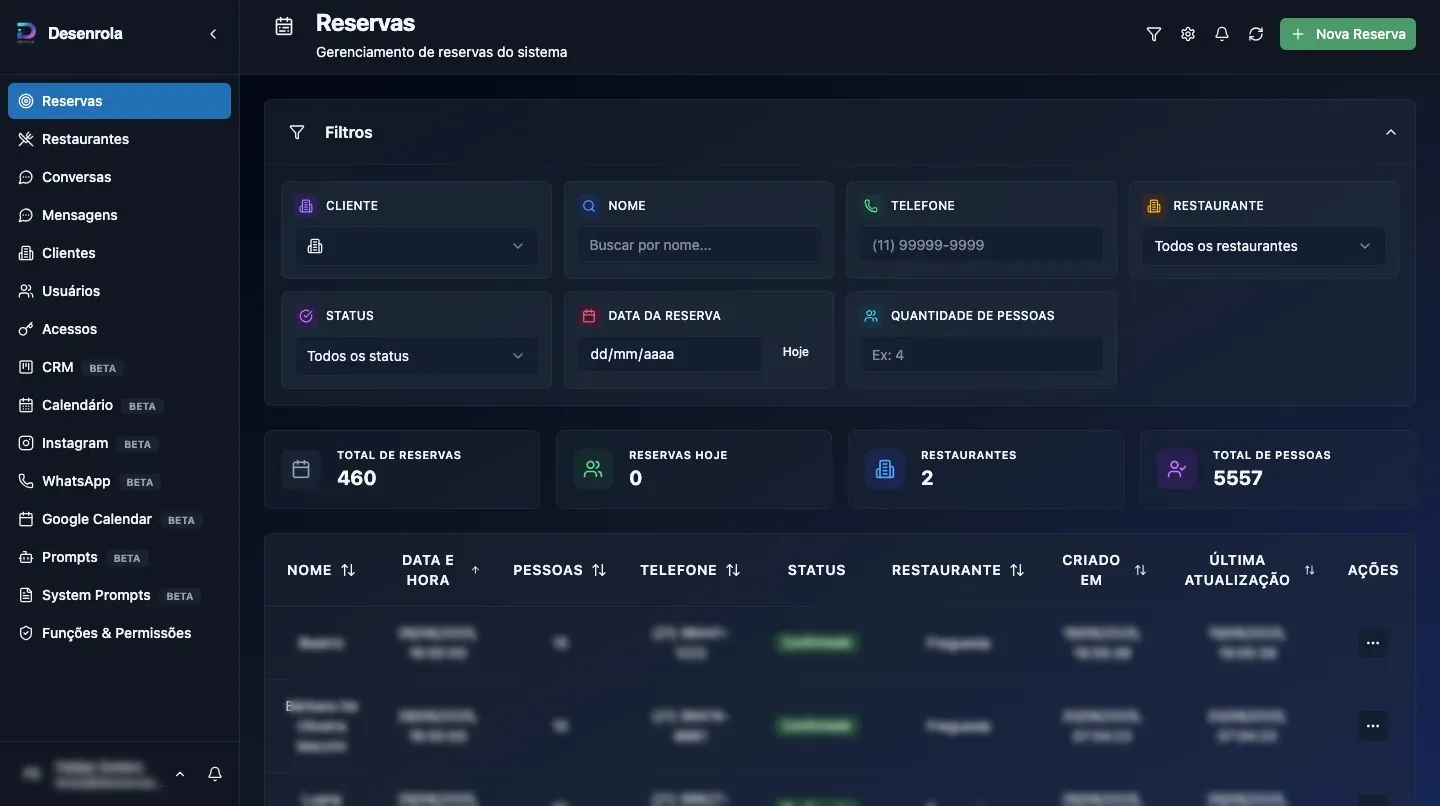Viewport: 1440px width, 806px height.
Task: Sort table by Pessoas column
Action: tap(559, 570)
